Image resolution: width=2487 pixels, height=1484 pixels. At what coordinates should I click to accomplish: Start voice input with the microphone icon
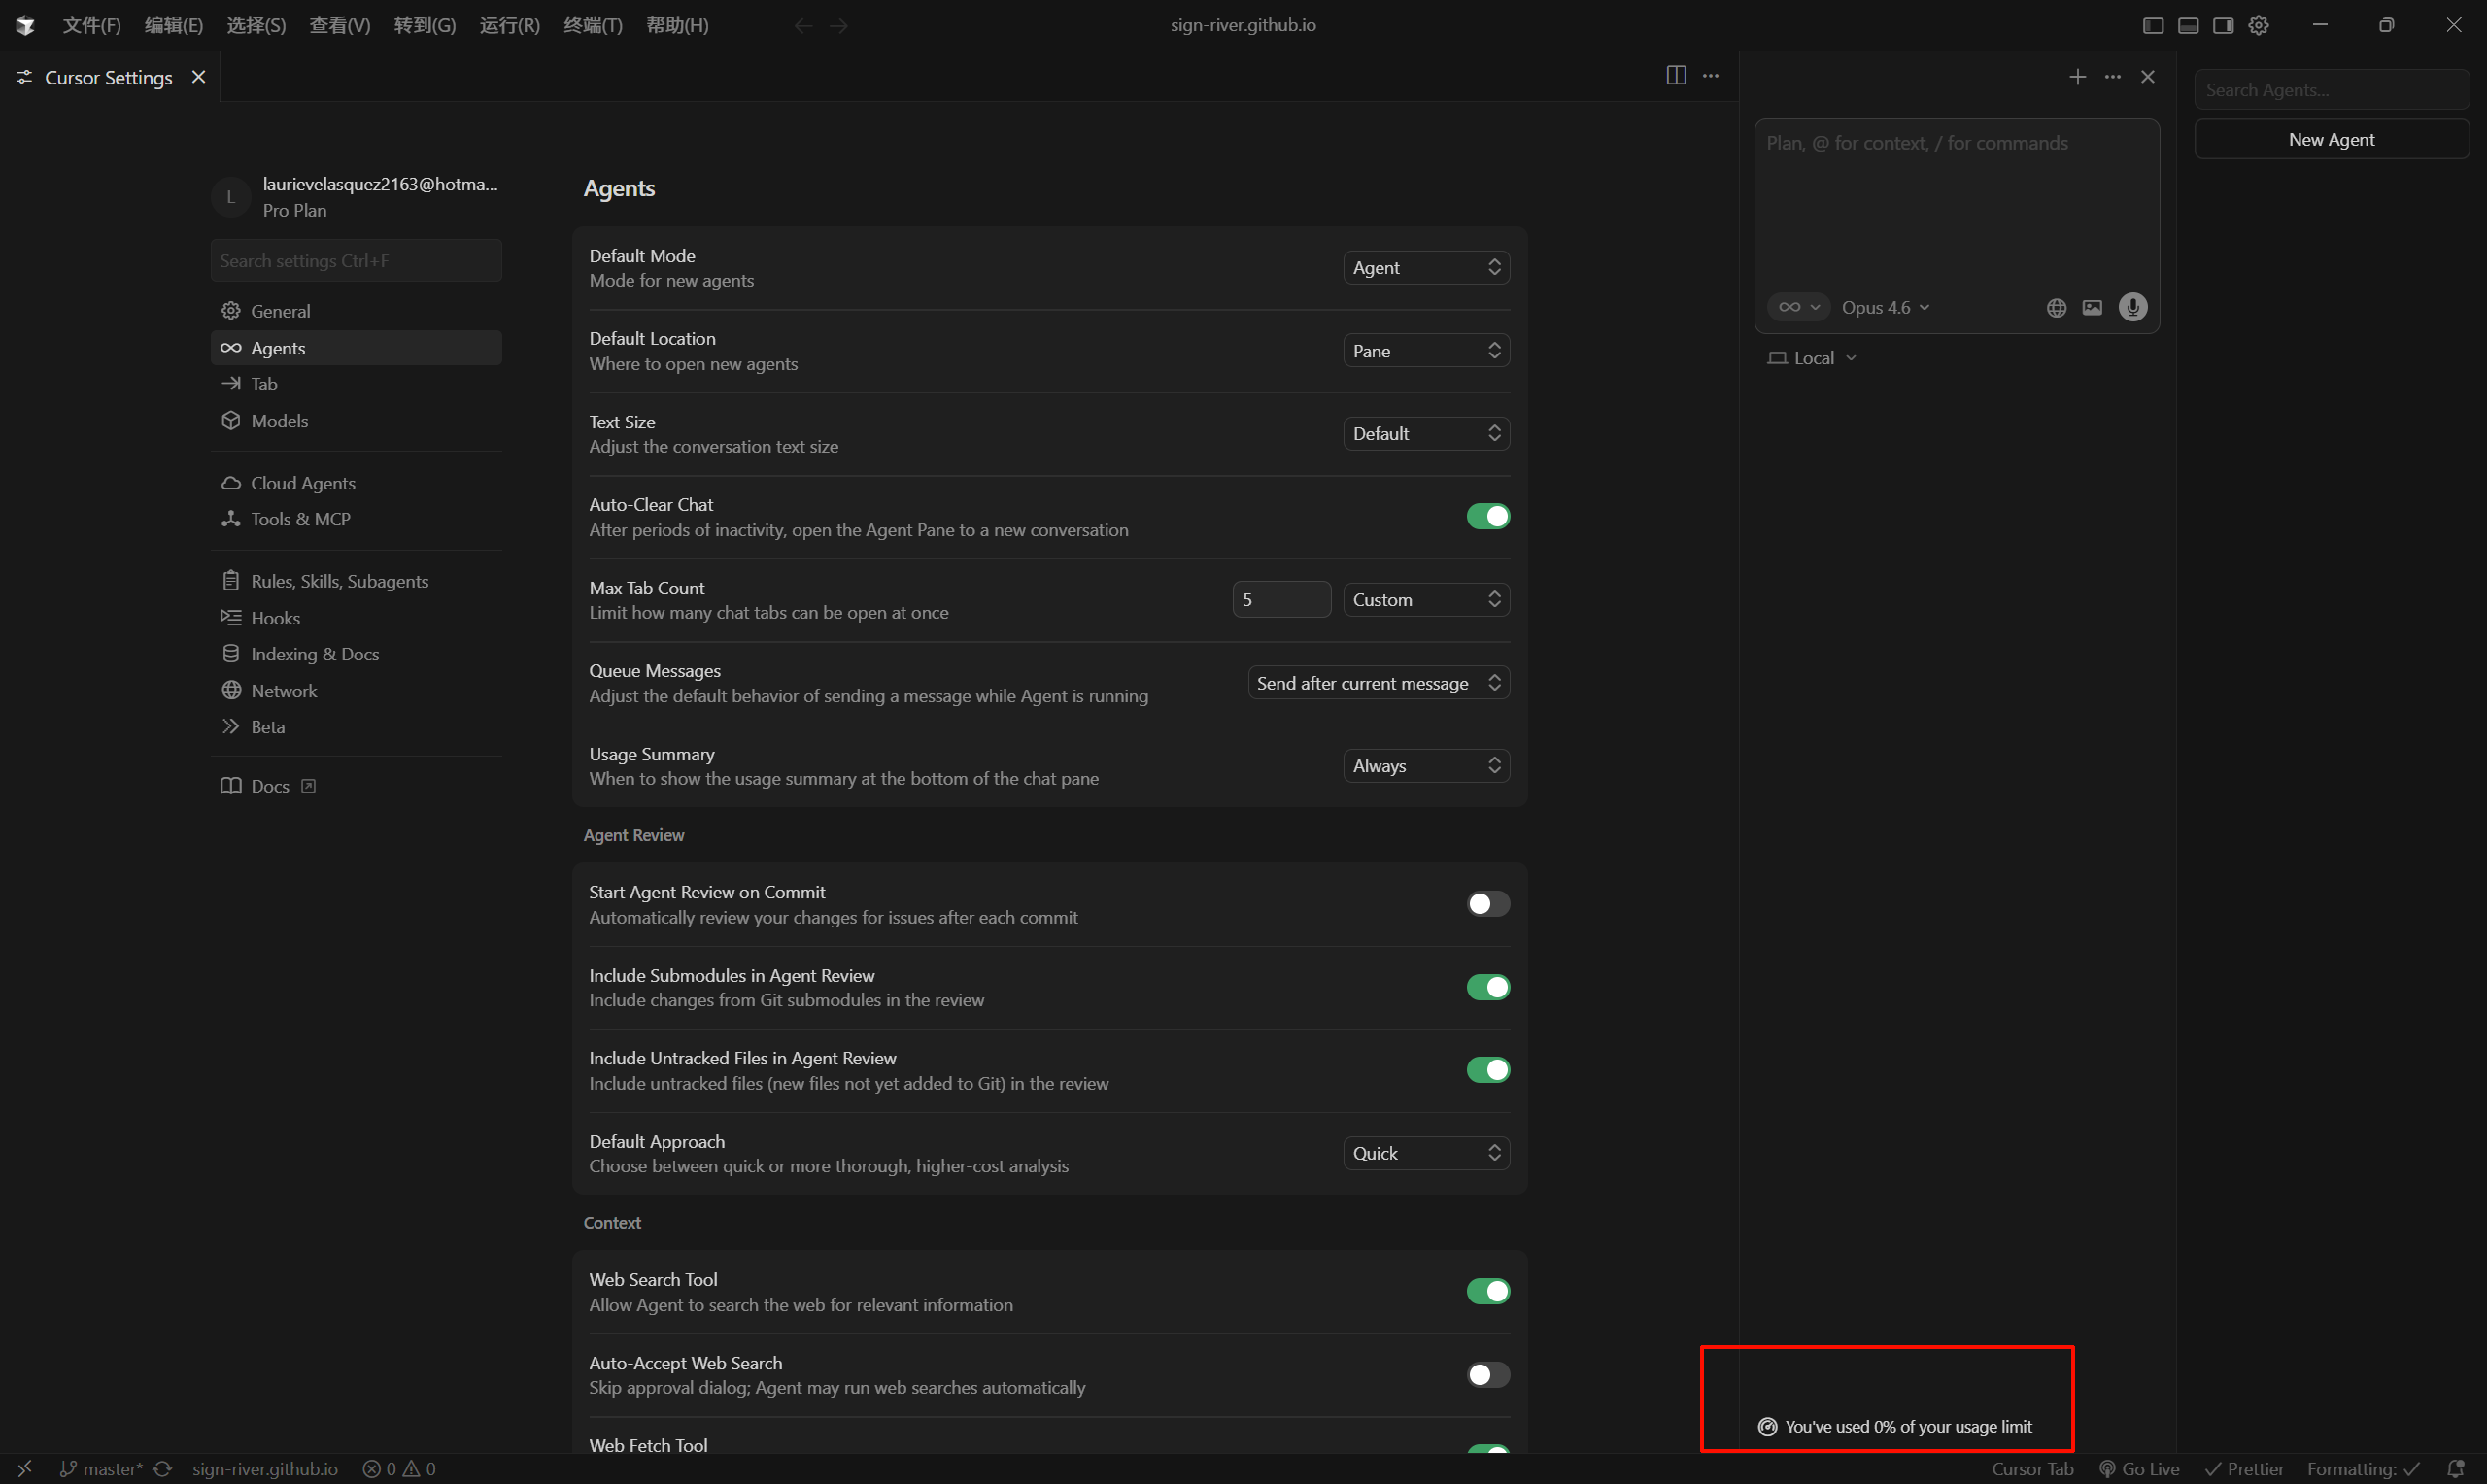(2133, 307)
